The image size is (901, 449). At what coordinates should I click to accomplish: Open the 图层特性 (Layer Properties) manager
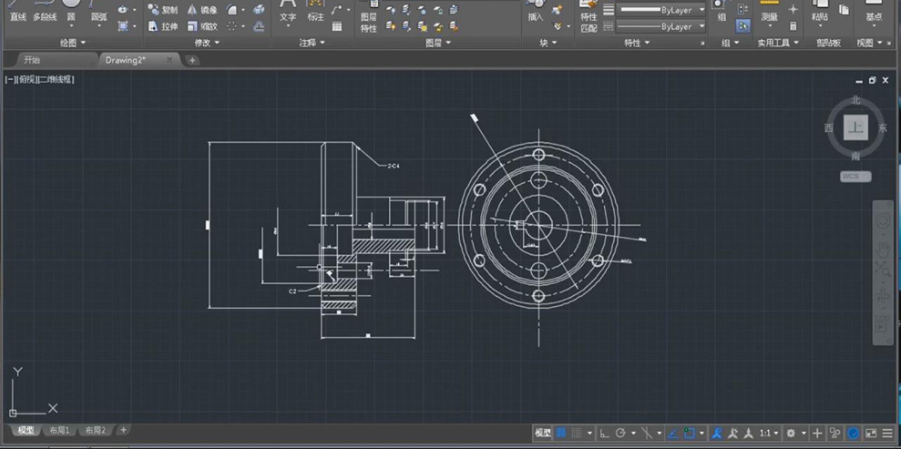(369, 17)
